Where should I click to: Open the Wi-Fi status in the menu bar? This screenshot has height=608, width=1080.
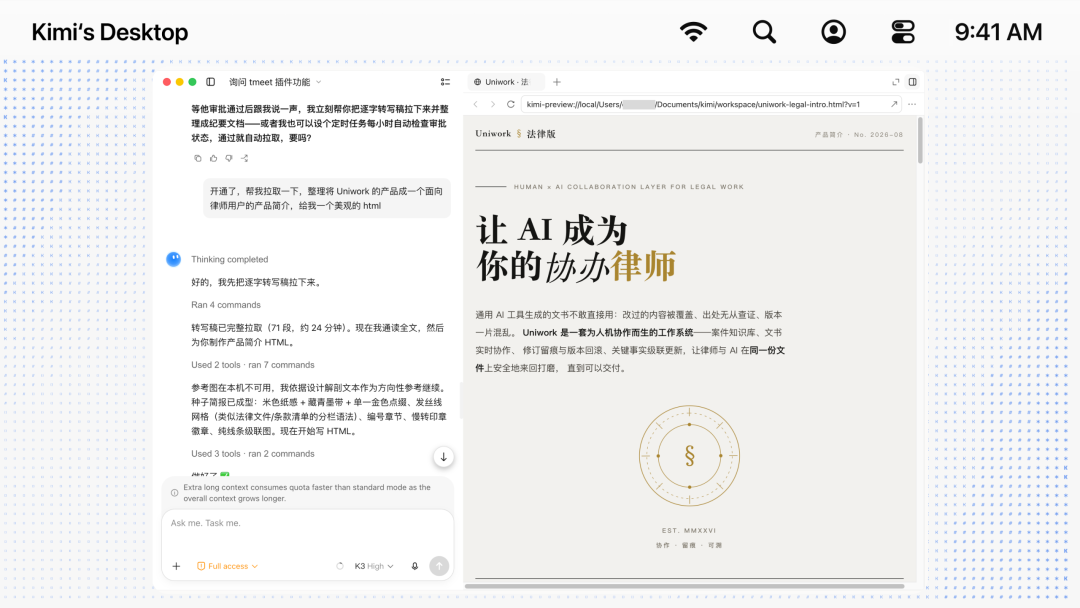(x=694, y=32)
